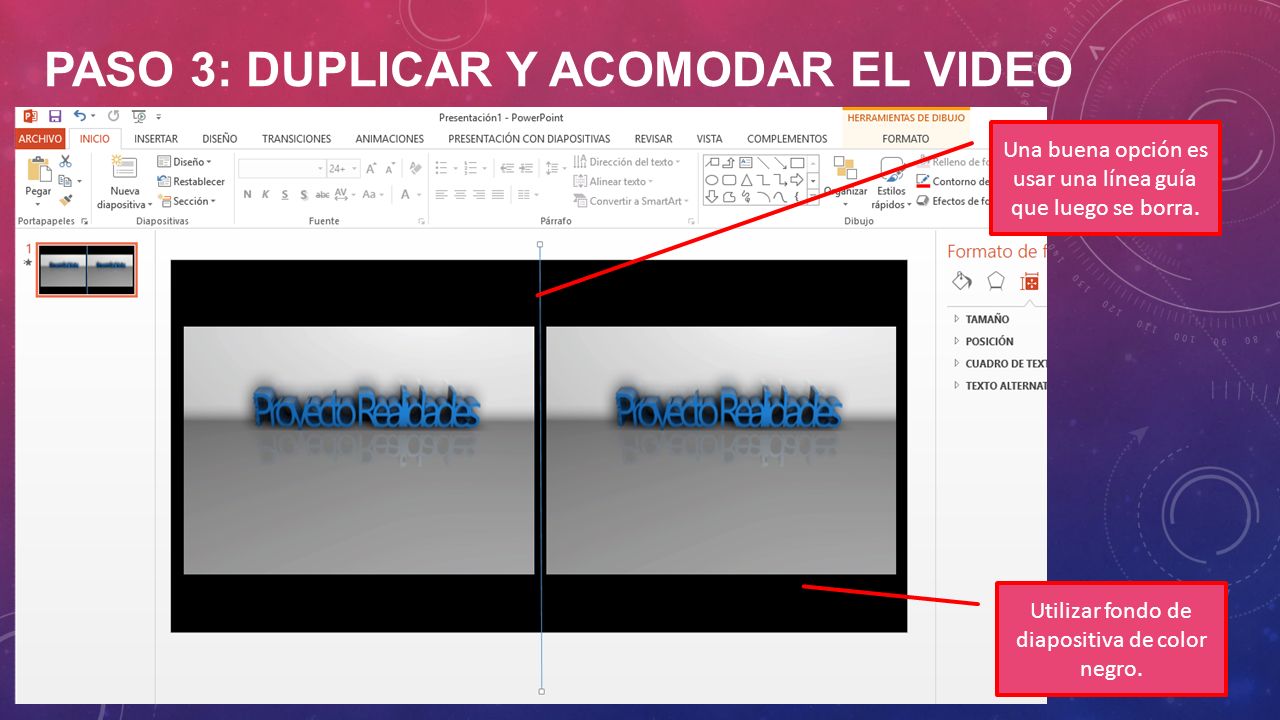Click the Restablecer button
The image size is (1280, 720).
191,181
